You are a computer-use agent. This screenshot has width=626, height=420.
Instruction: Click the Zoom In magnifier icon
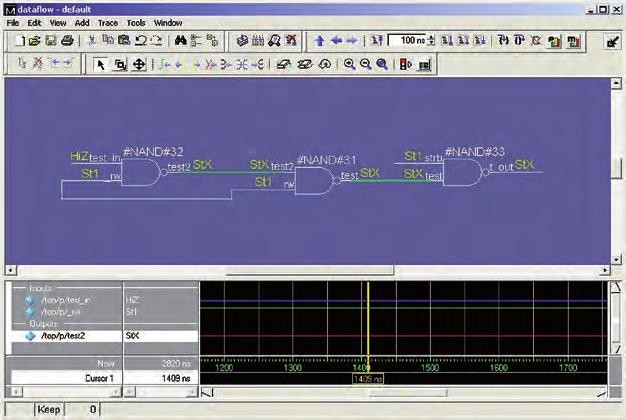coord(350,64)
